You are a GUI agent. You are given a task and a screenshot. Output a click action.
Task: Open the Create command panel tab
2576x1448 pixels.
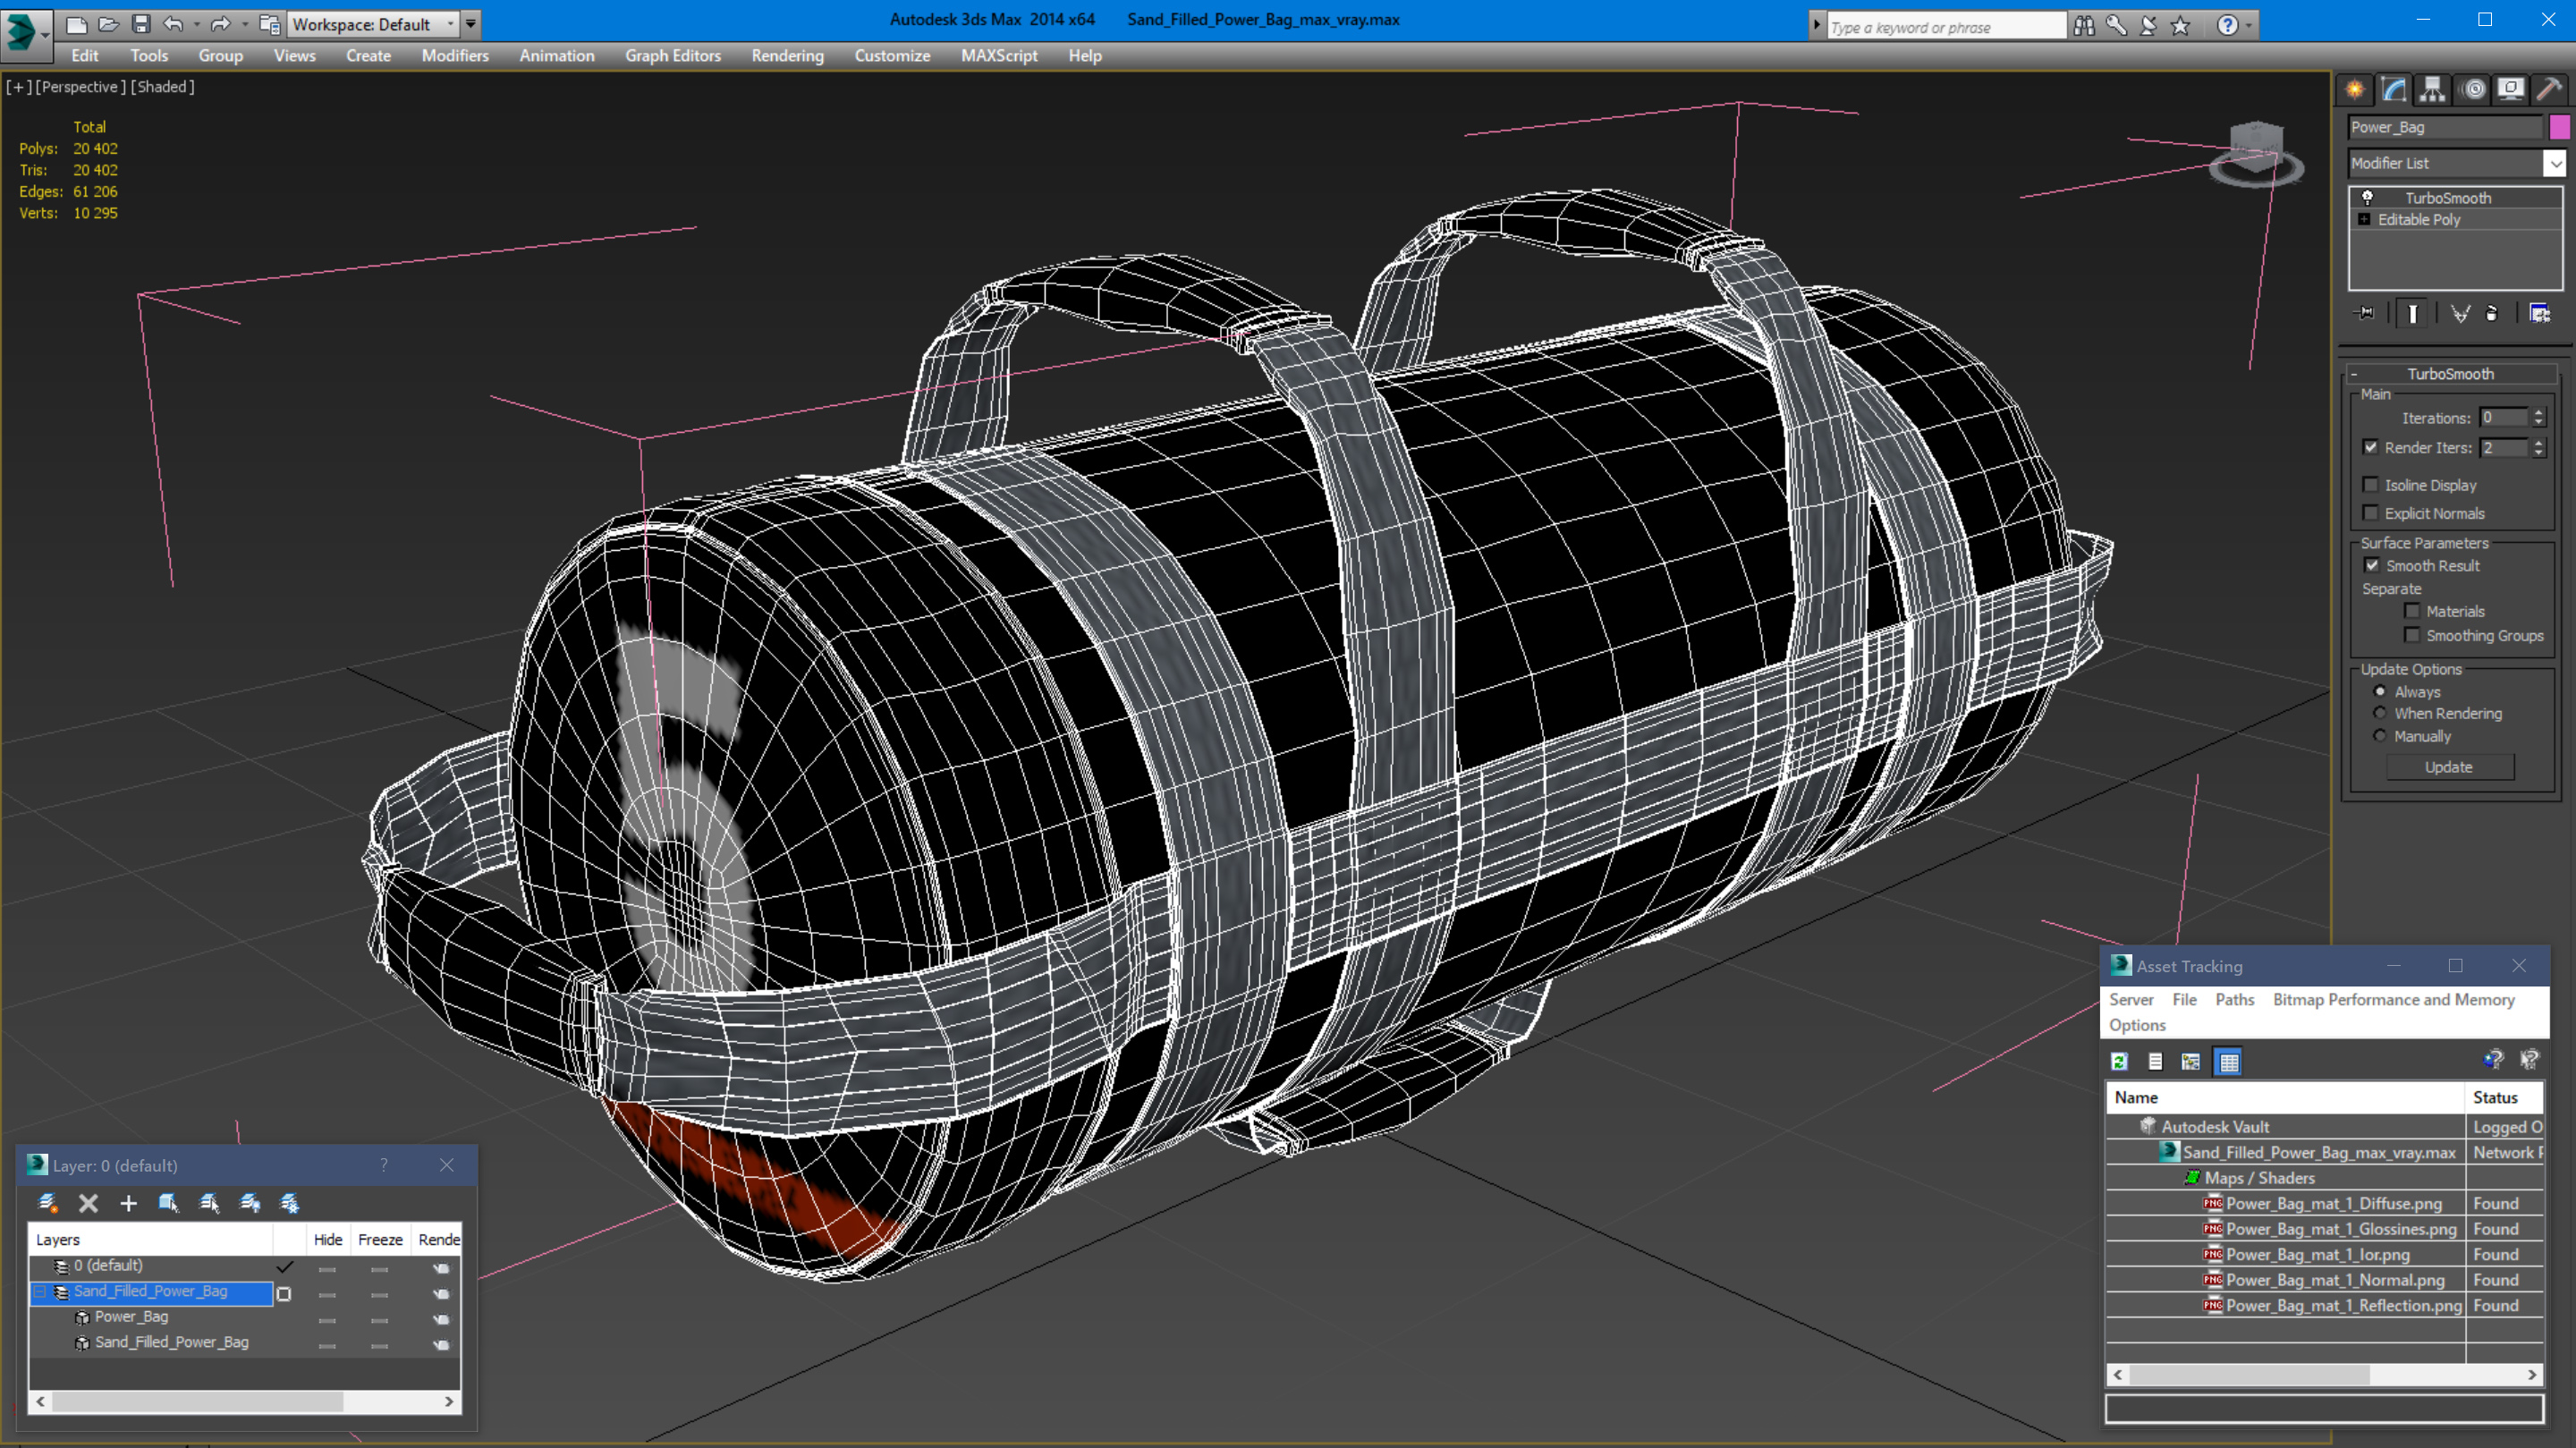(x=2355, y=90)
